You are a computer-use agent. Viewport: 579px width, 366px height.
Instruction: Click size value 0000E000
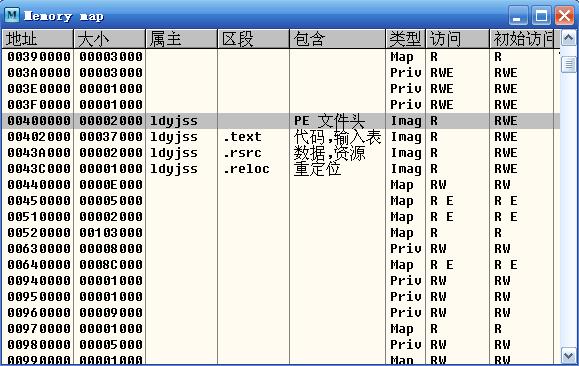(x=111, y=185)
